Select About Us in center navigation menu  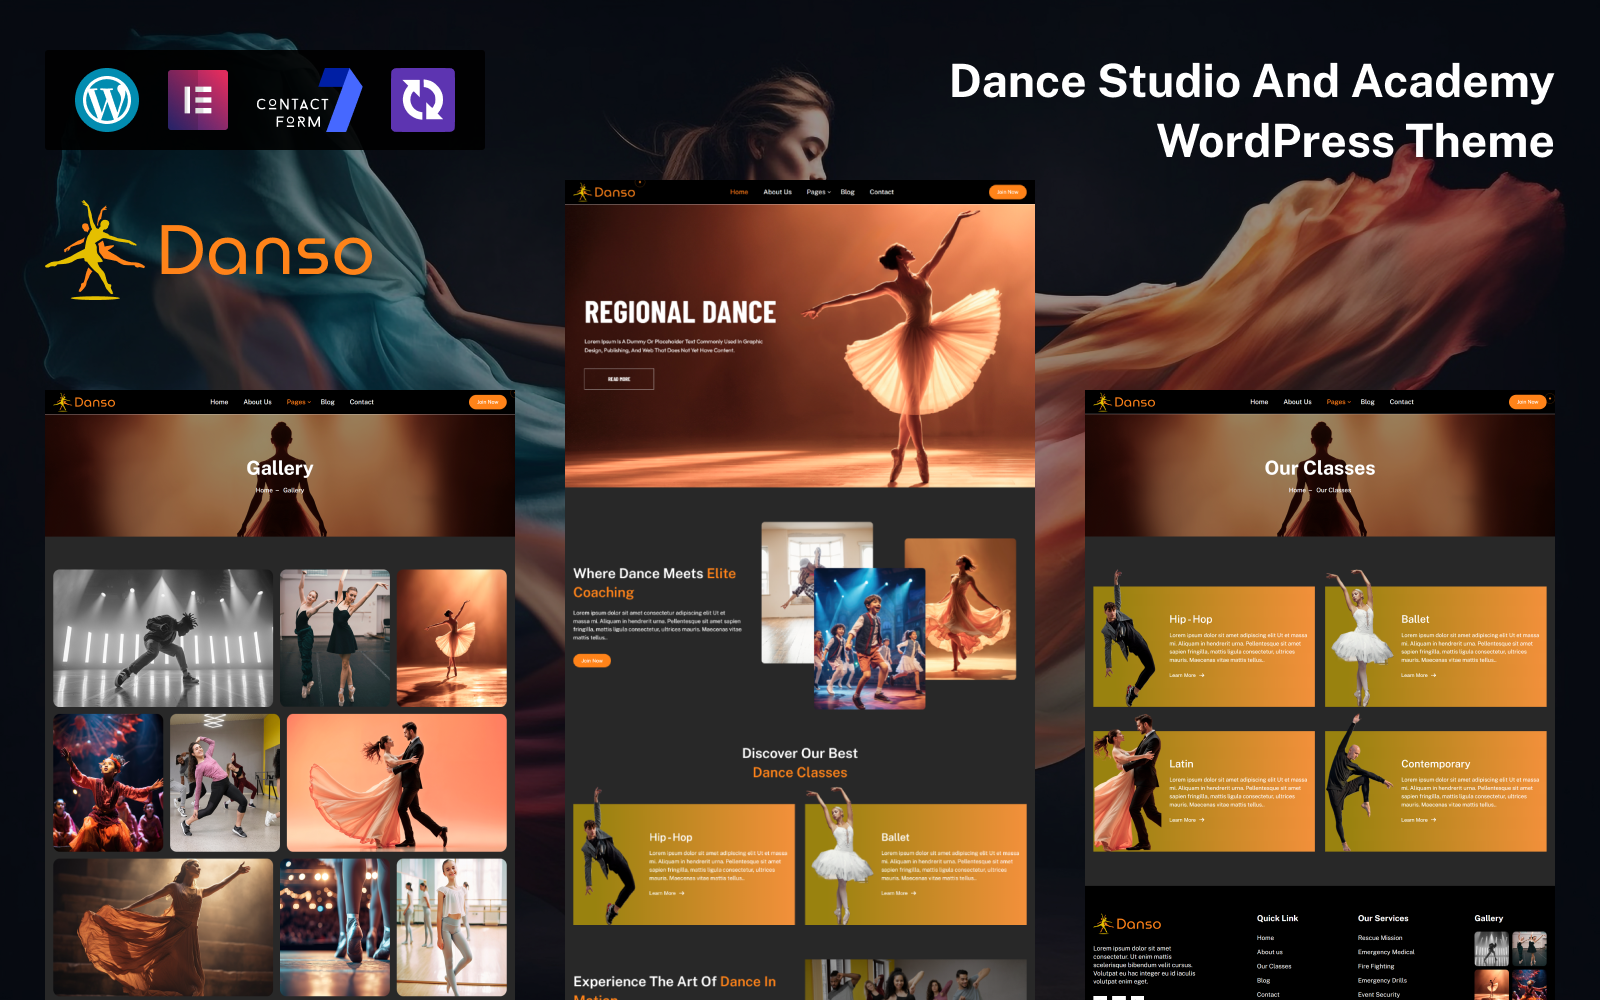pos(777,192)
